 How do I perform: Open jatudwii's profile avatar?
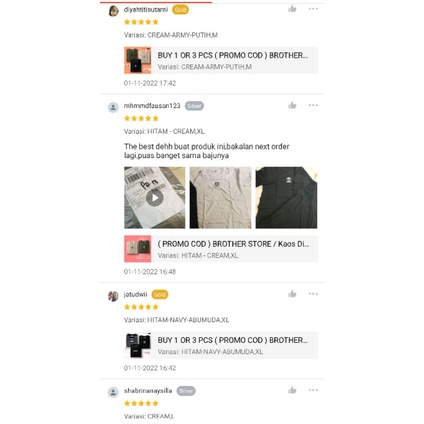(113, 296)
